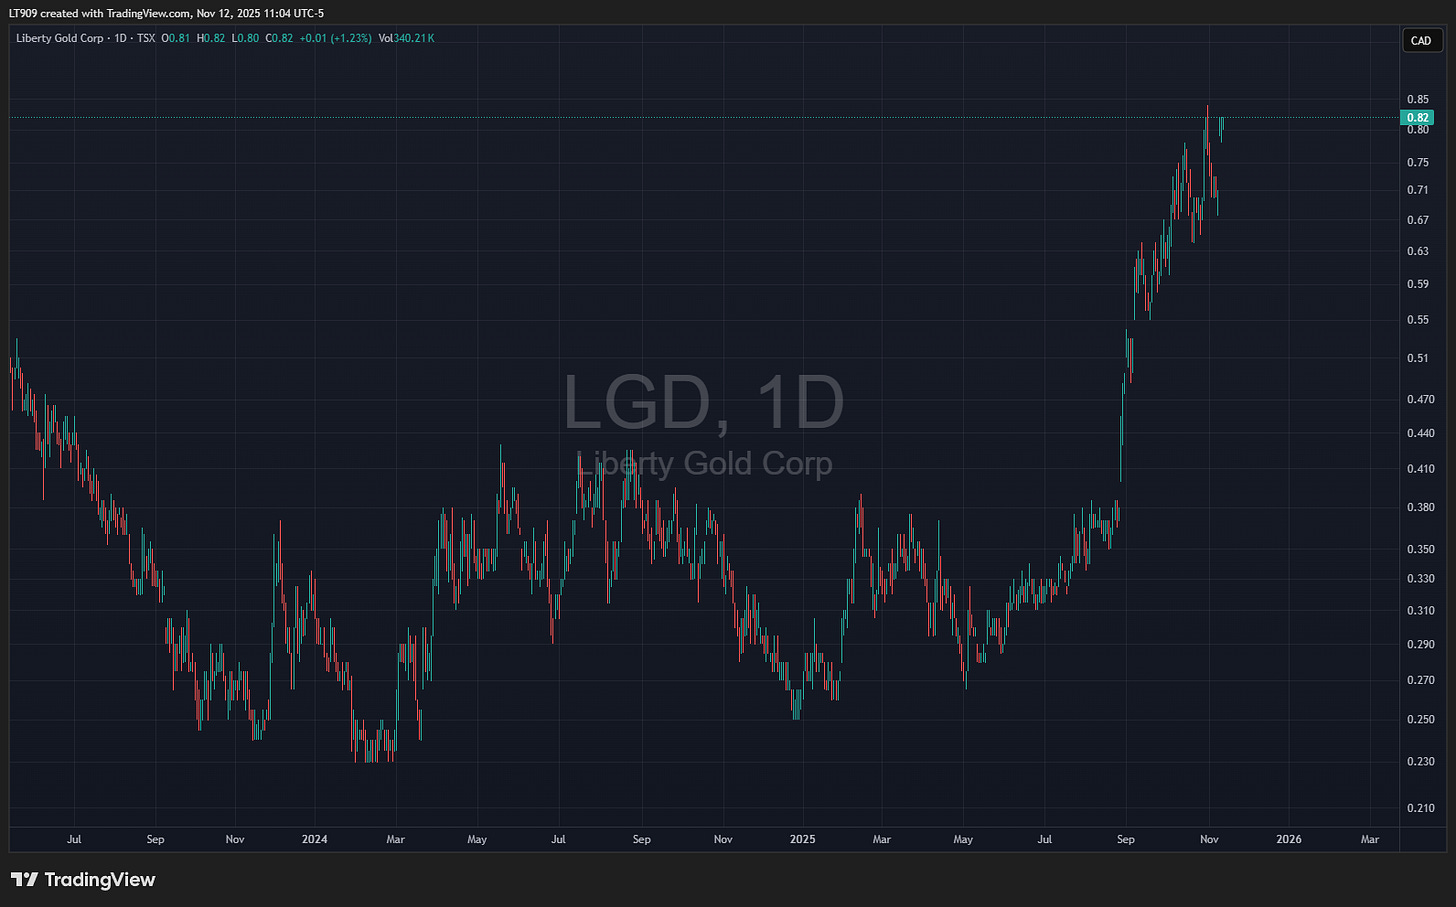Click the +0.01 (+1.23%) change value
Image resolution: width=1456 pixels, height=907 pixels.
[335, 38]
